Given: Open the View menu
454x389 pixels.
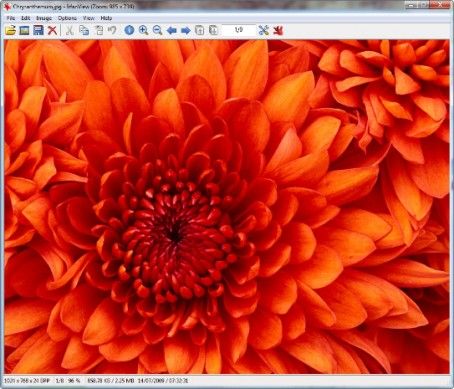Looking at the screenshot, I should pos(89,18).
